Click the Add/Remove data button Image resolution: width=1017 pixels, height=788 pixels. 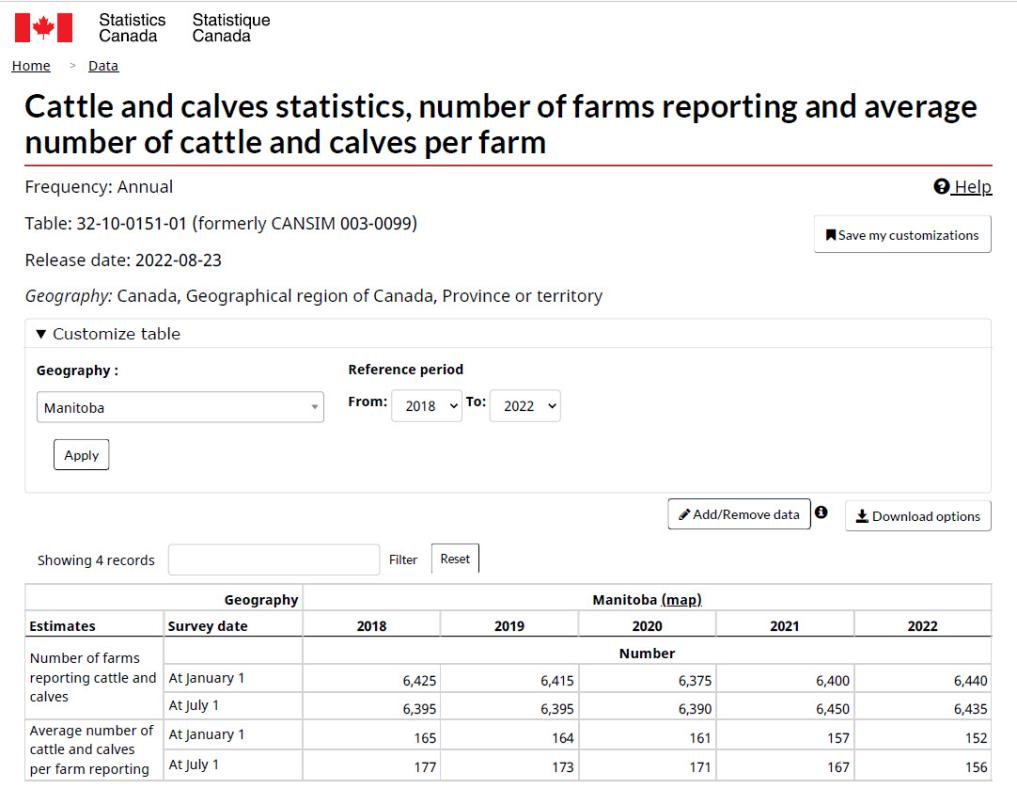tap(739, 515)
